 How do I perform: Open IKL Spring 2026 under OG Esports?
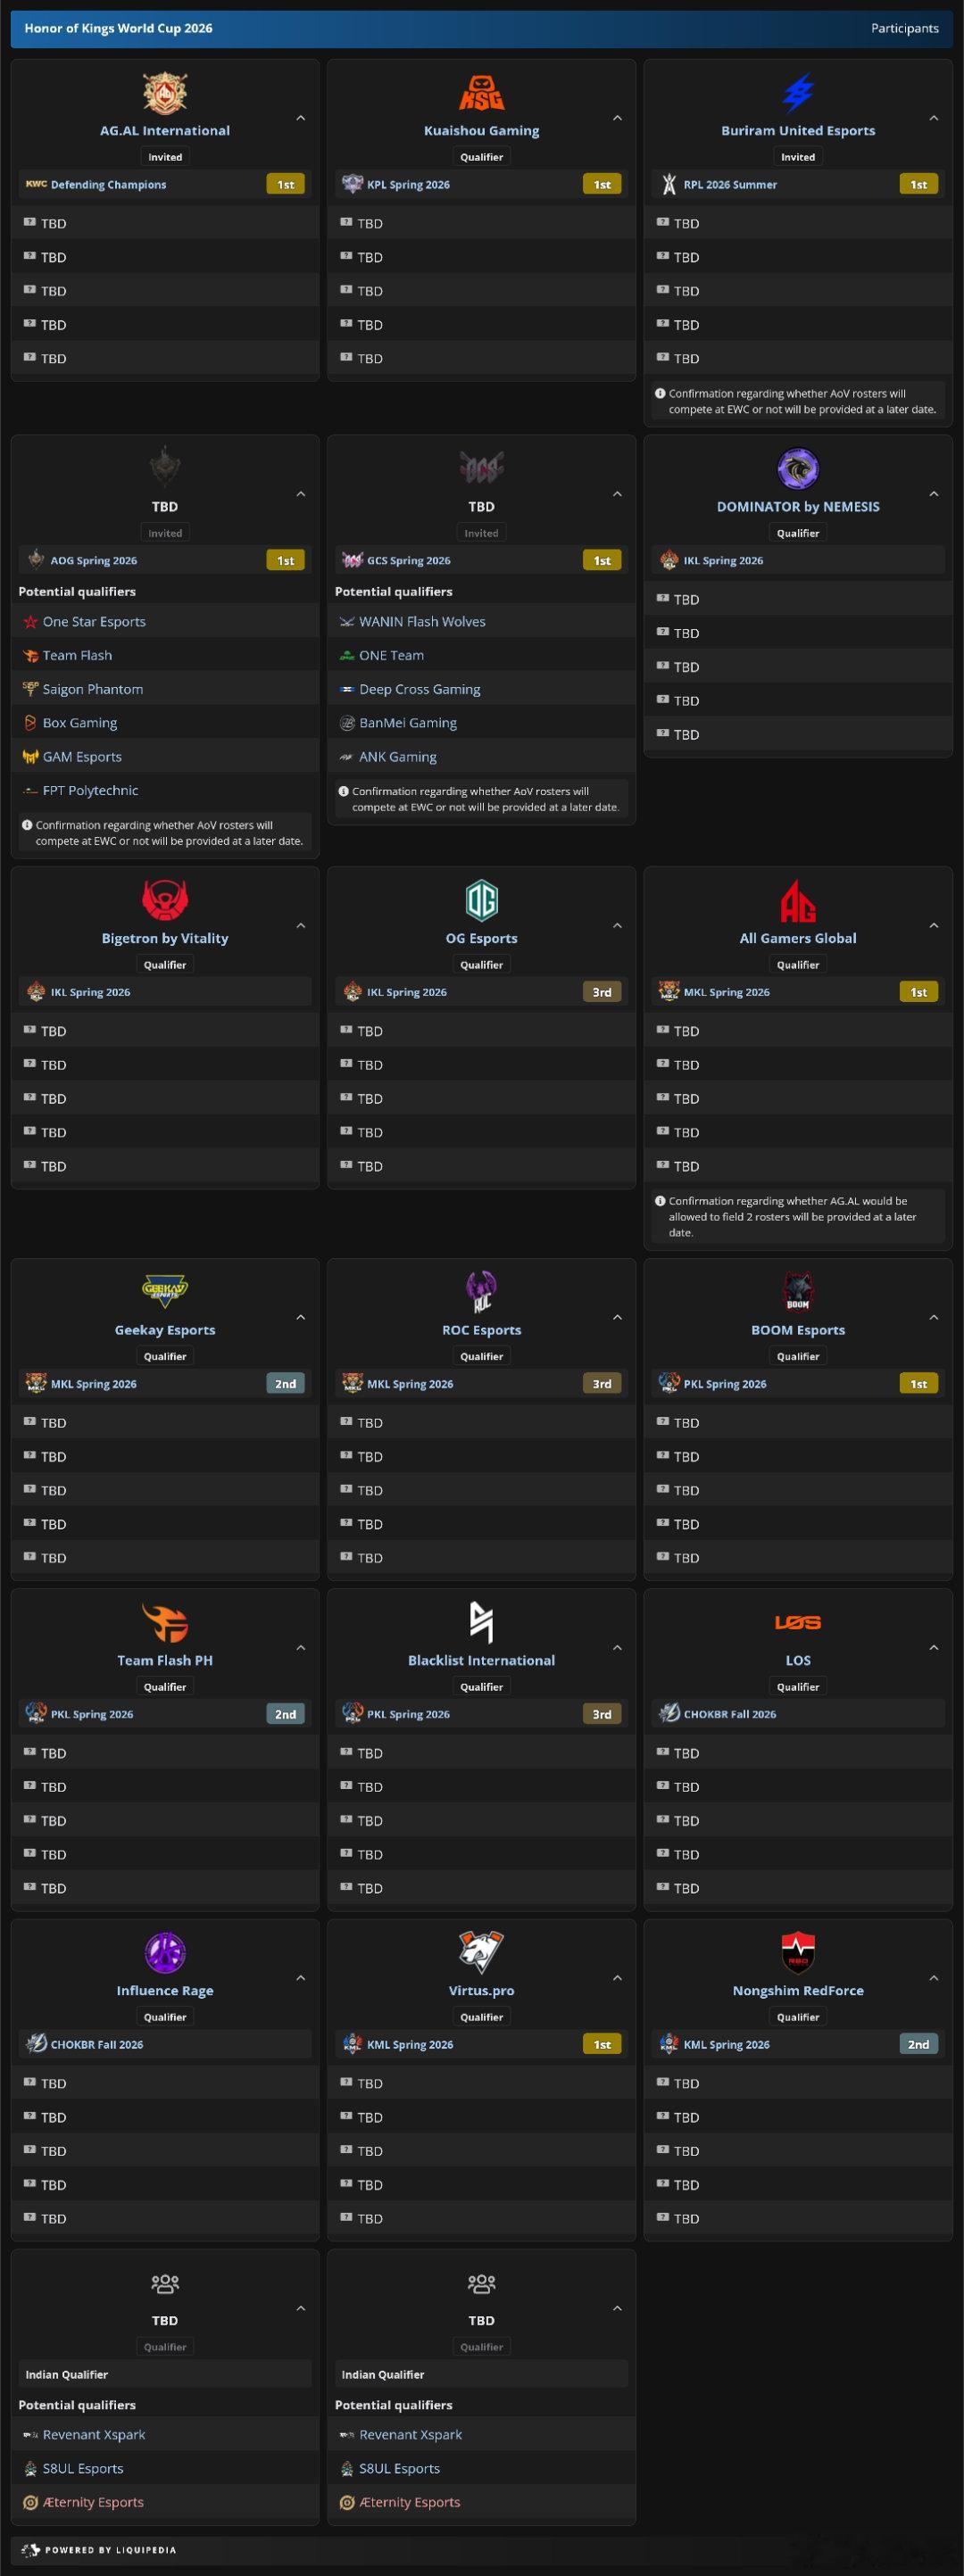click(408, 992)
